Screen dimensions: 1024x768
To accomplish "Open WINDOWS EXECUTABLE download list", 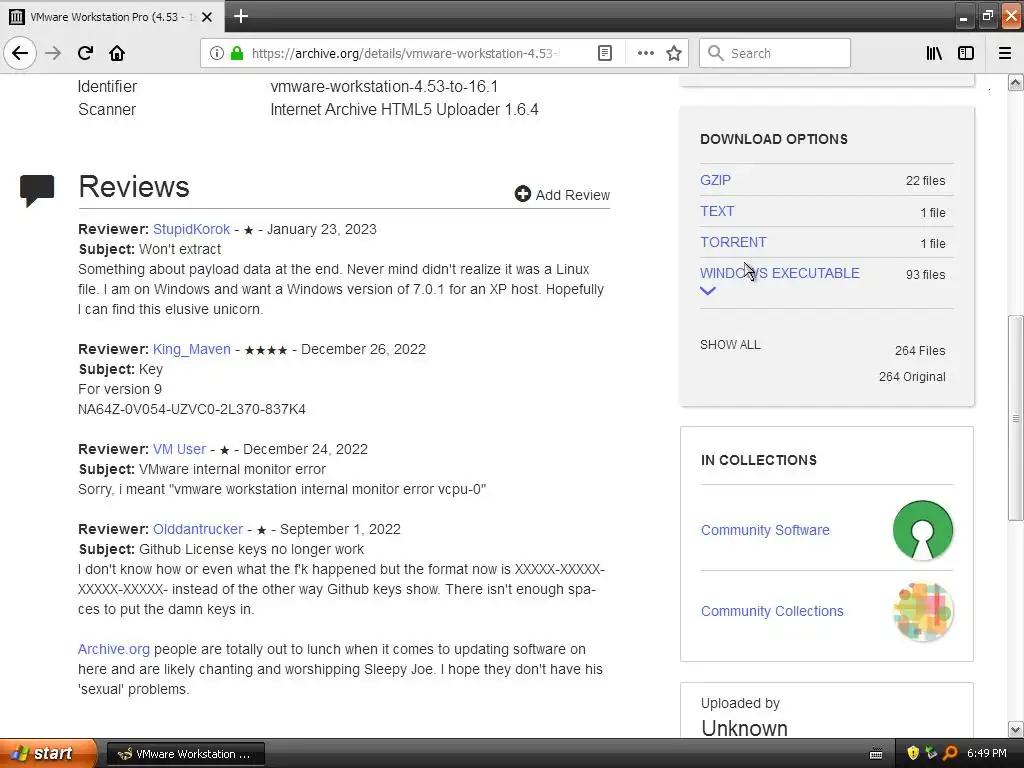I will (780, 273).
